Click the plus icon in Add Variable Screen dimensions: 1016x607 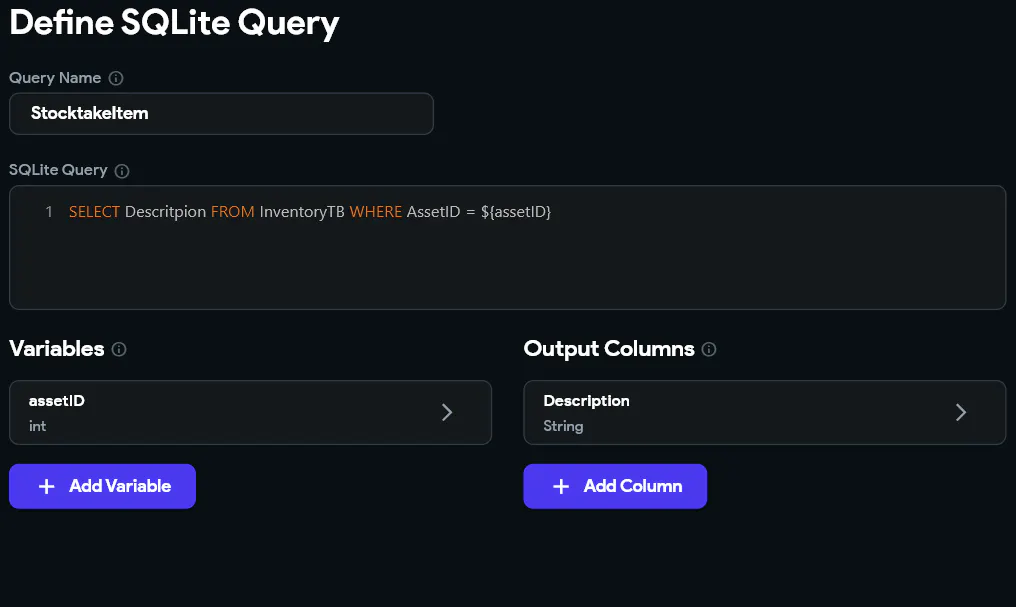pyautogui.click(x=47, y=487)
